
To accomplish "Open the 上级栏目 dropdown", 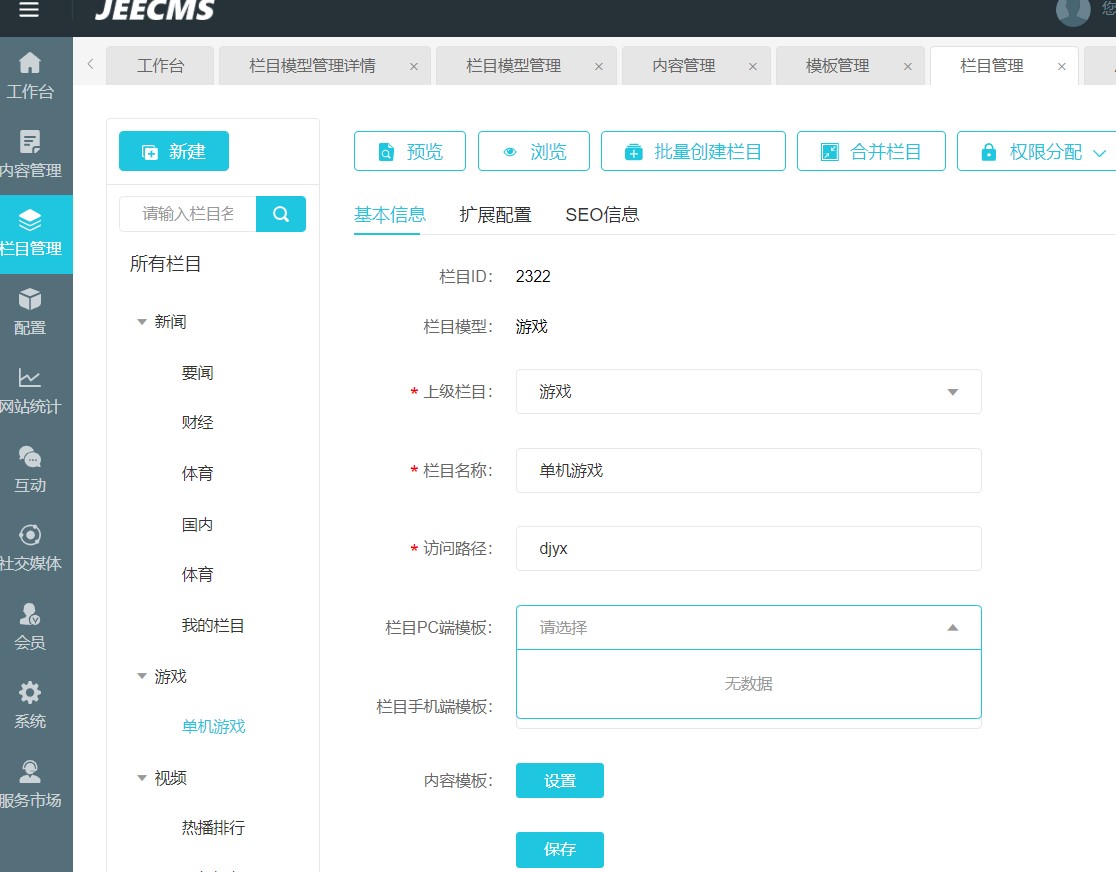I will tap(748, 392).
